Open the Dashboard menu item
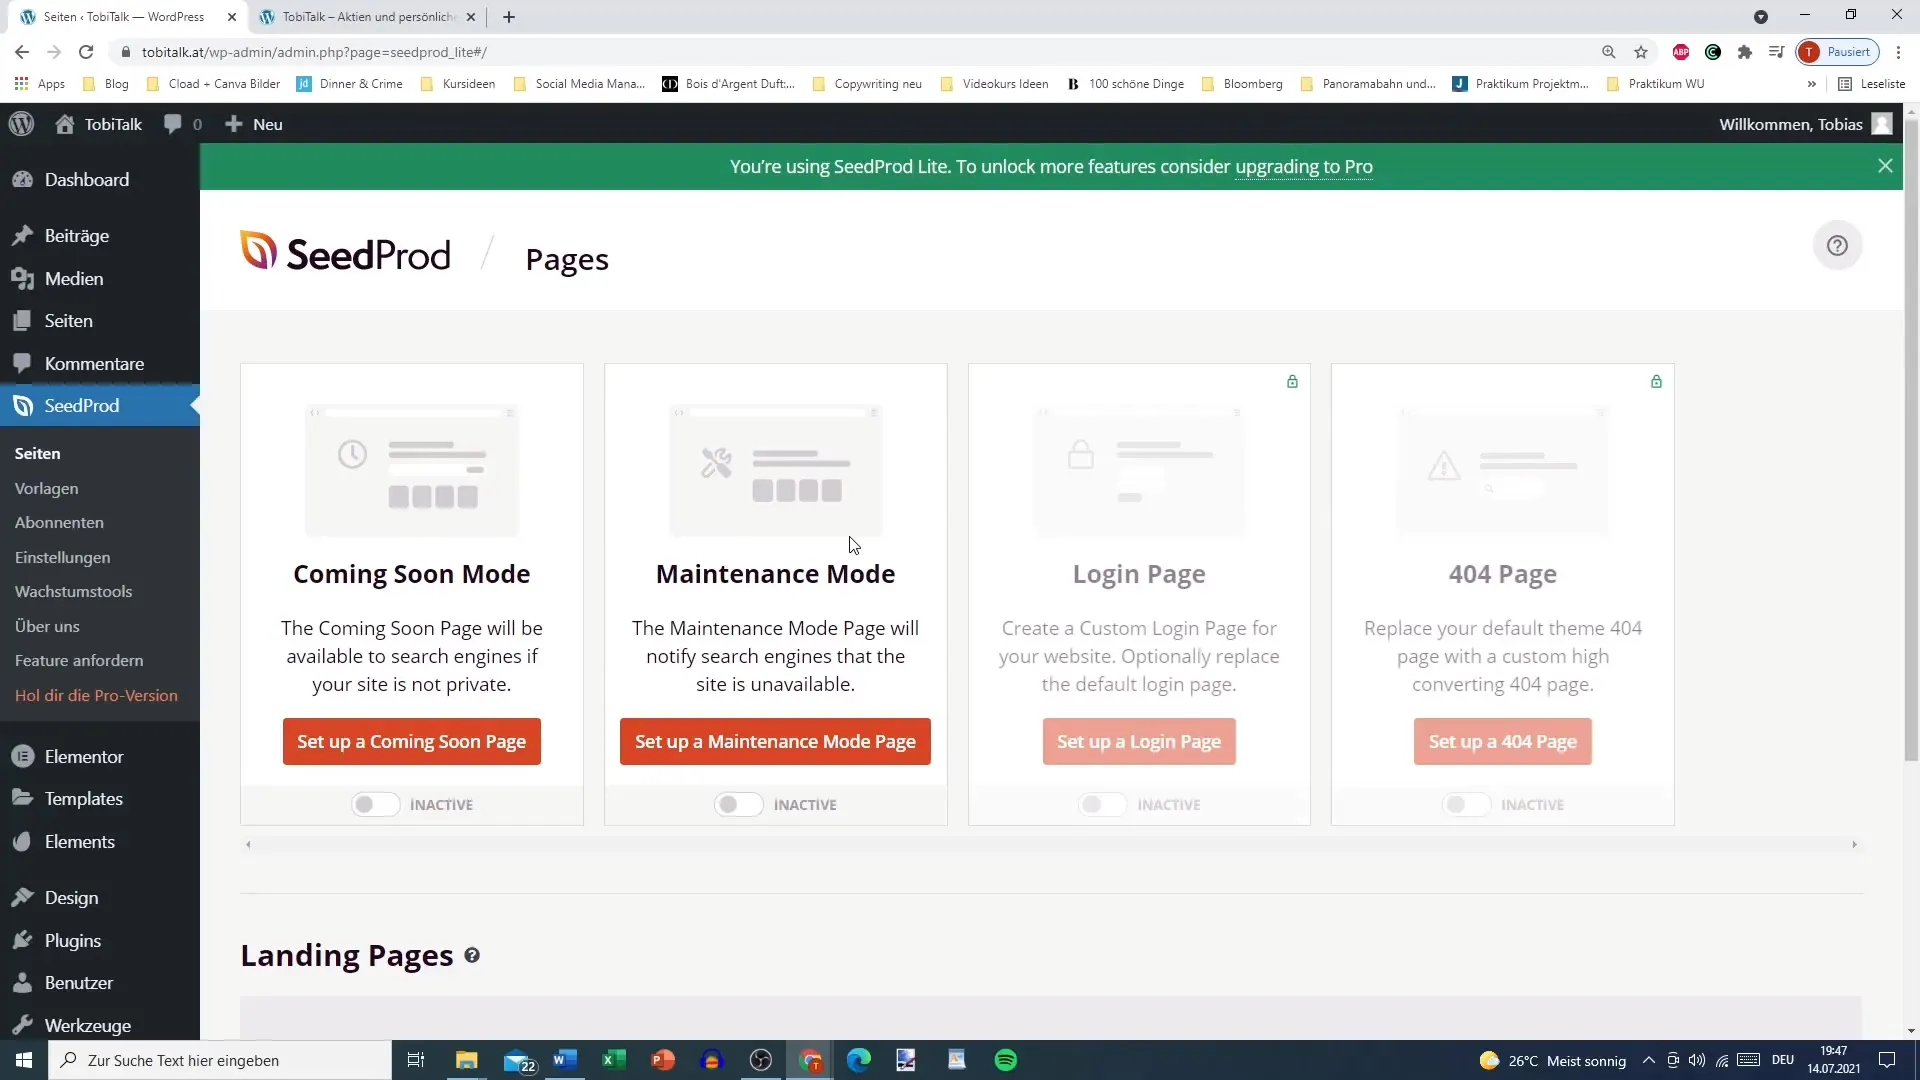The height and width of the screenshot is (1080, 1920). tap(86, 179)
